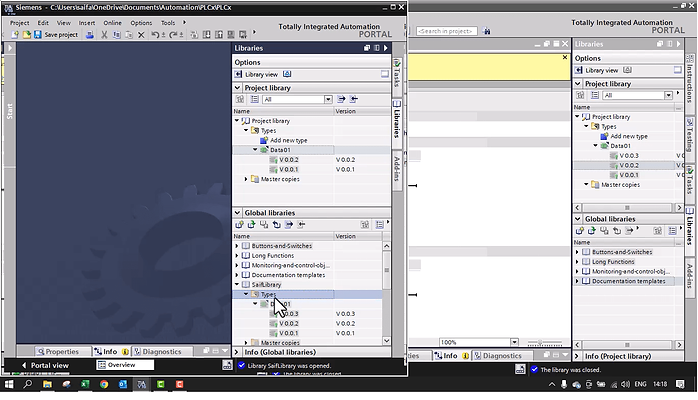Click the details view icon in Global libraries toolbar

click(379, 225)
